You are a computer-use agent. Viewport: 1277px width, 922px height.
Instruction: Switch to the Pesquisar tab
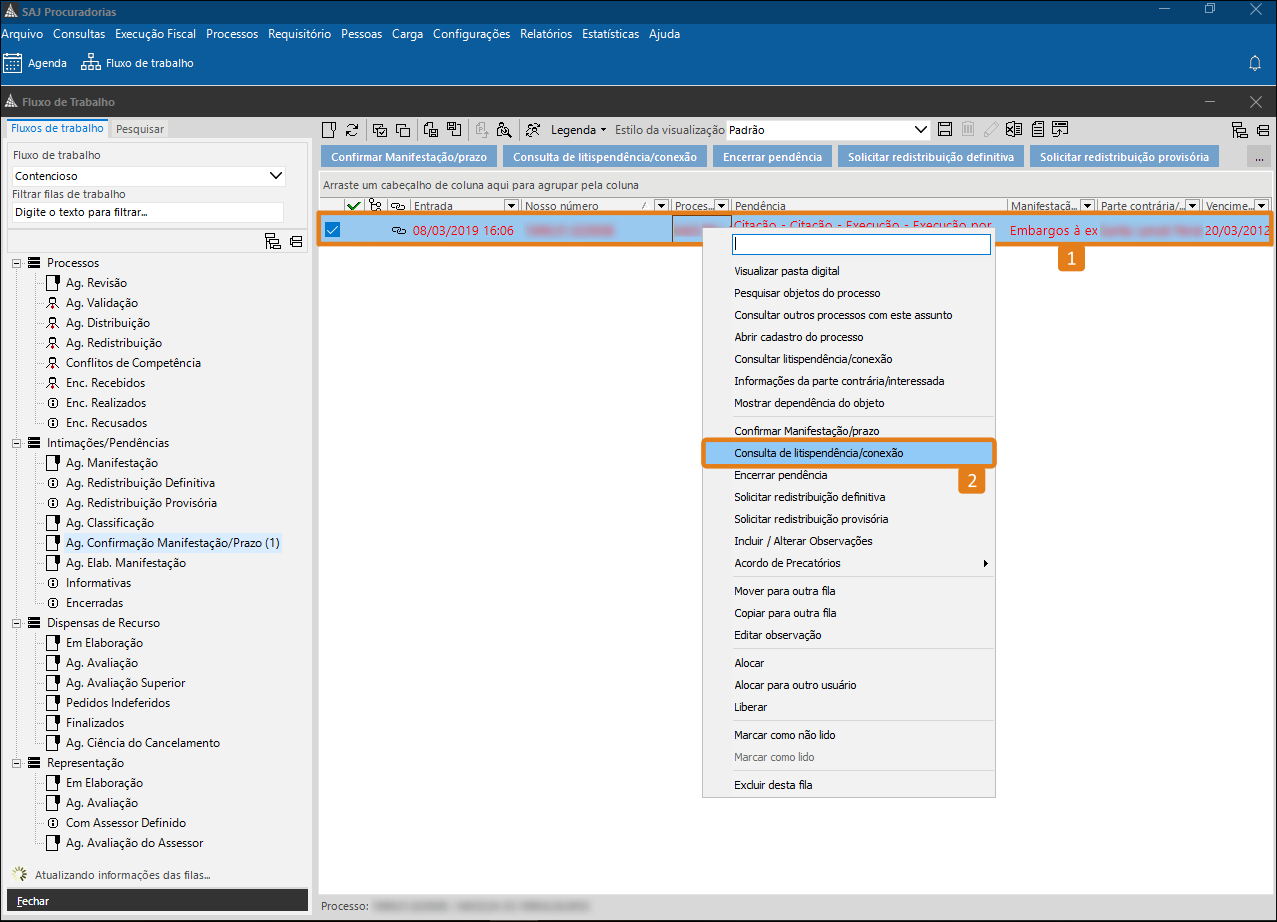tap(140, 129)
